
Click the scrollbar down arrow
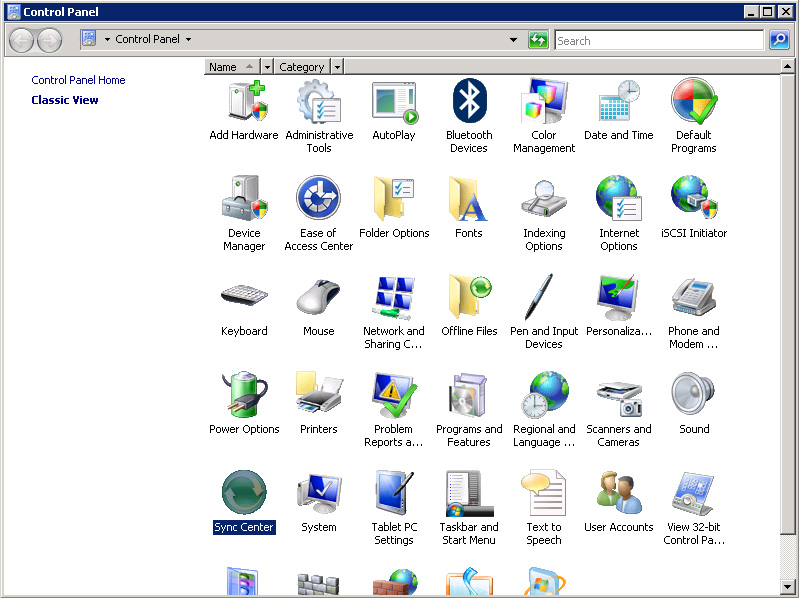coord(787,587)
